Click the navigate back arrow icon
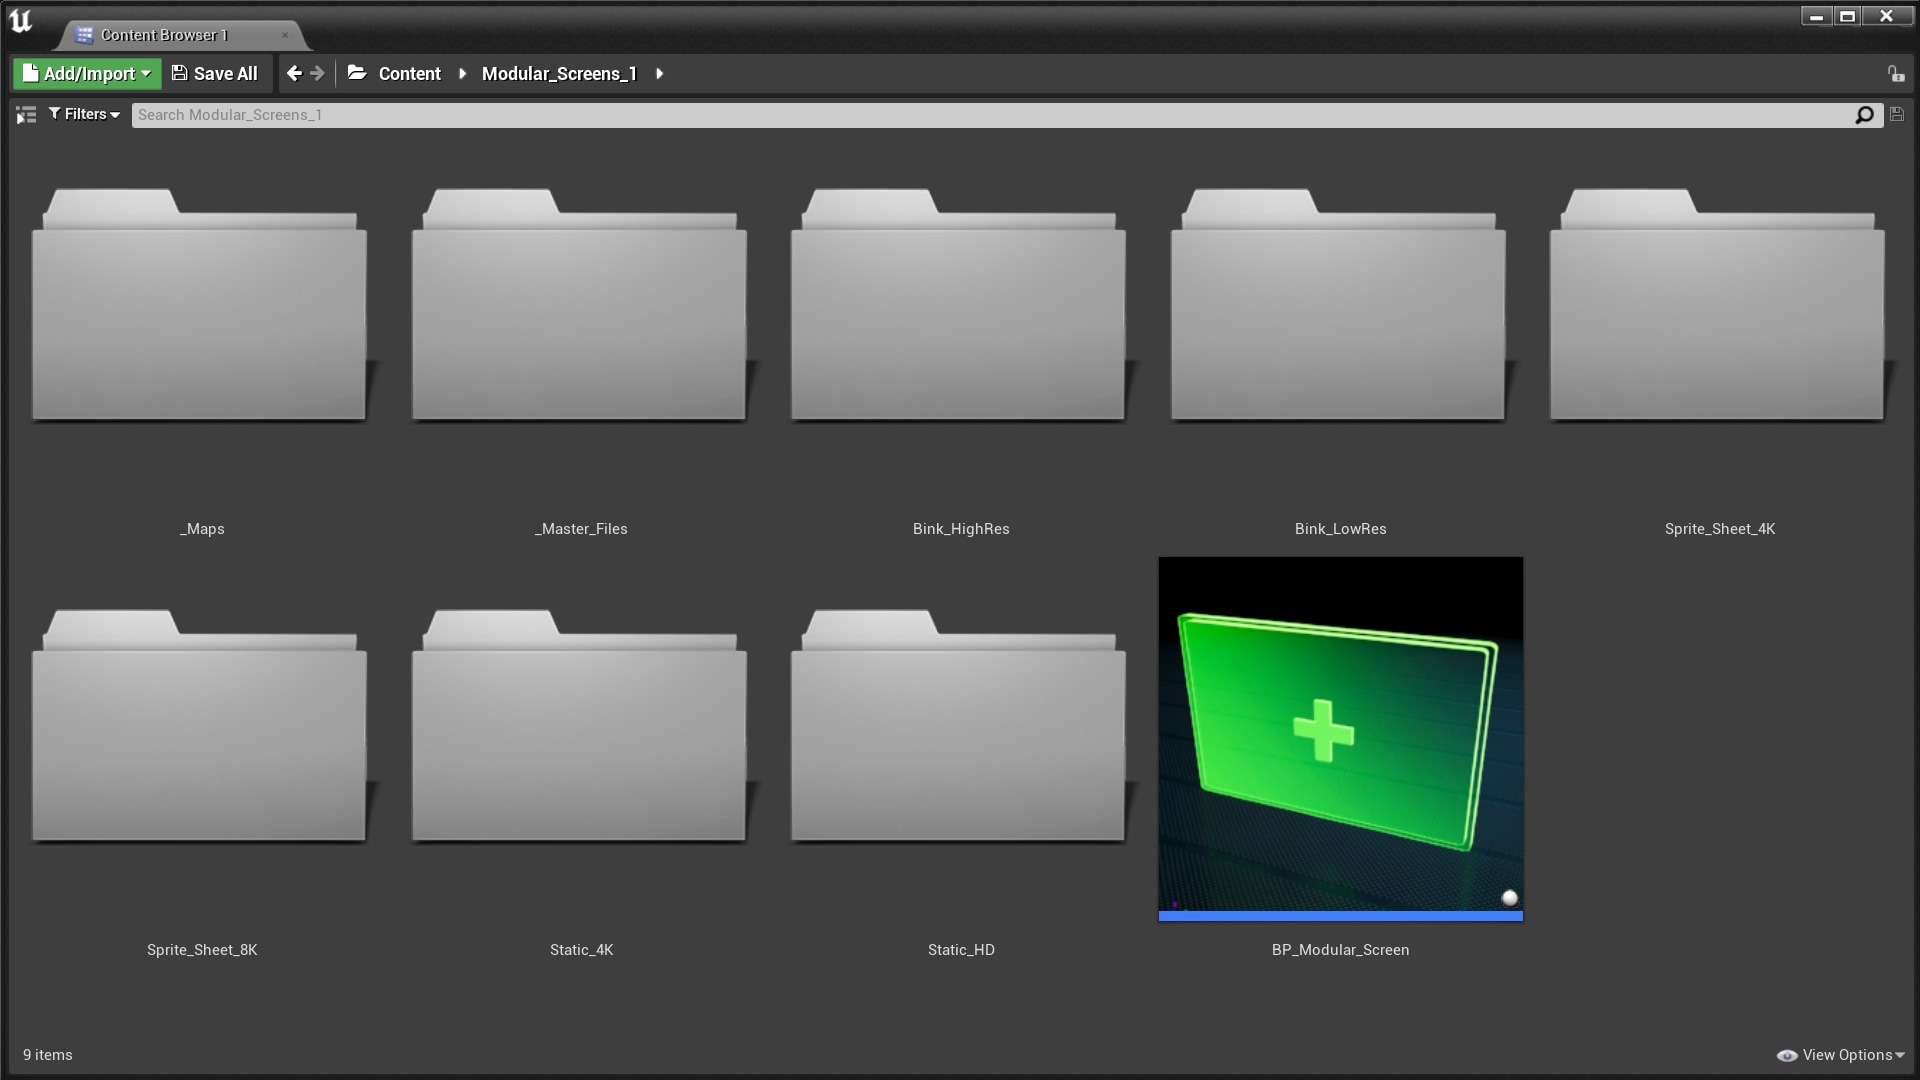This screenshot has height=1080, width=1920. (x=294, y=73)
